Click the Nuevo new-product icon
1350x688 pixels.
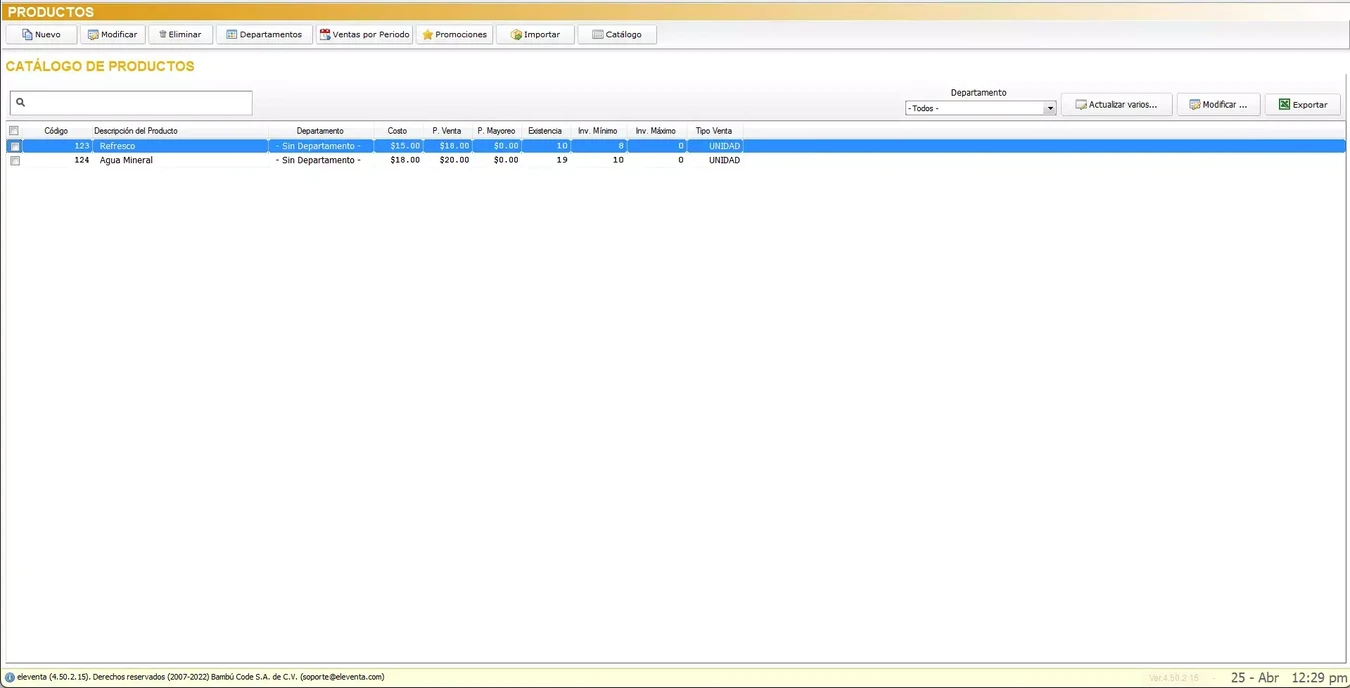28,34
